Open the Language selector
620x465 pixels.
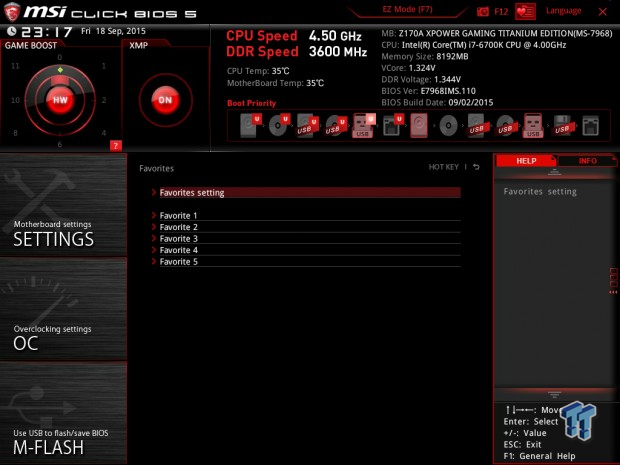[x=563, y=11]
